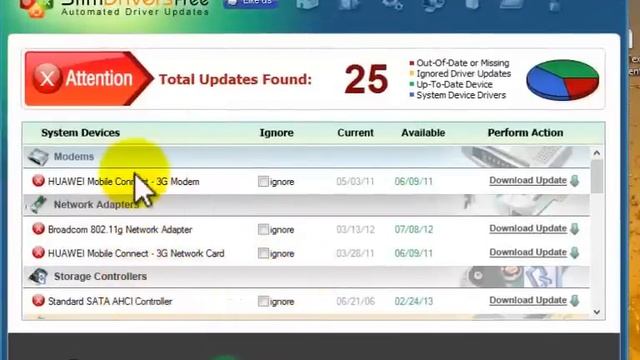
Task: Click the Perform Action column header
Action: pyautogui.click(x=525, y=133)
